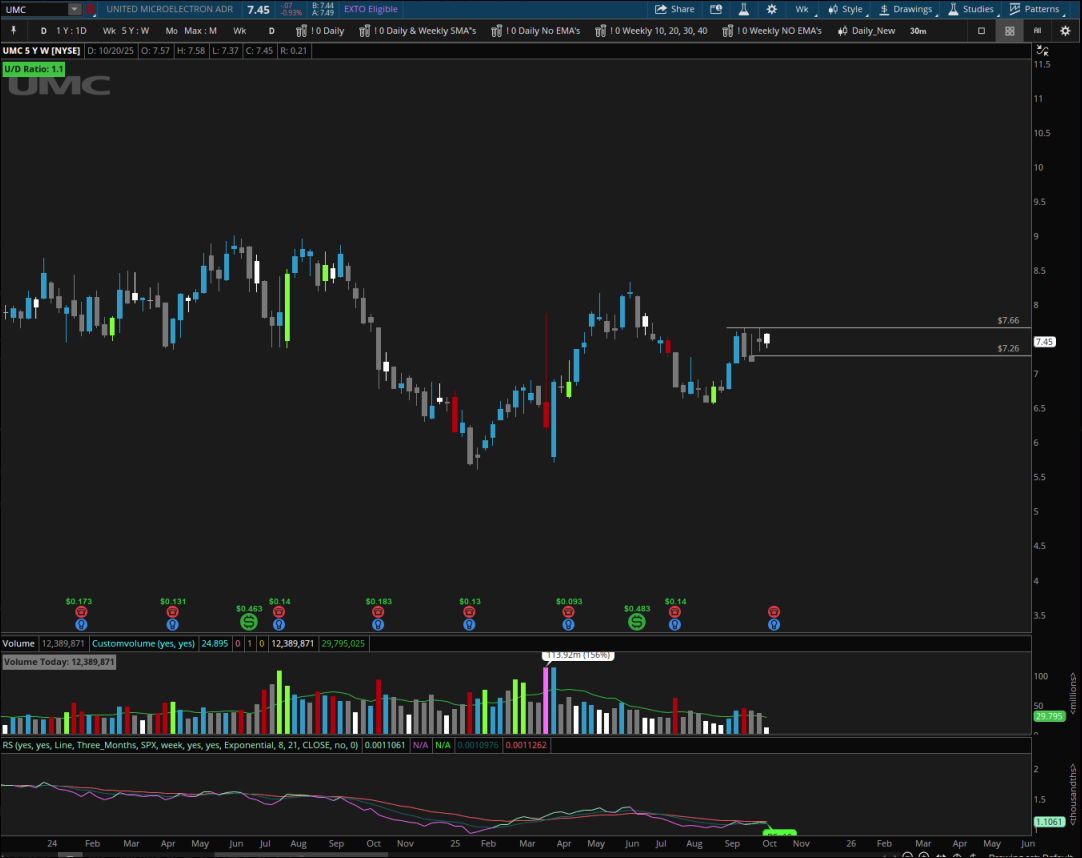Viewport: 1082px width, 858px height.
Task: Click the October lightbulb event icon
Action: click(774, 625)
